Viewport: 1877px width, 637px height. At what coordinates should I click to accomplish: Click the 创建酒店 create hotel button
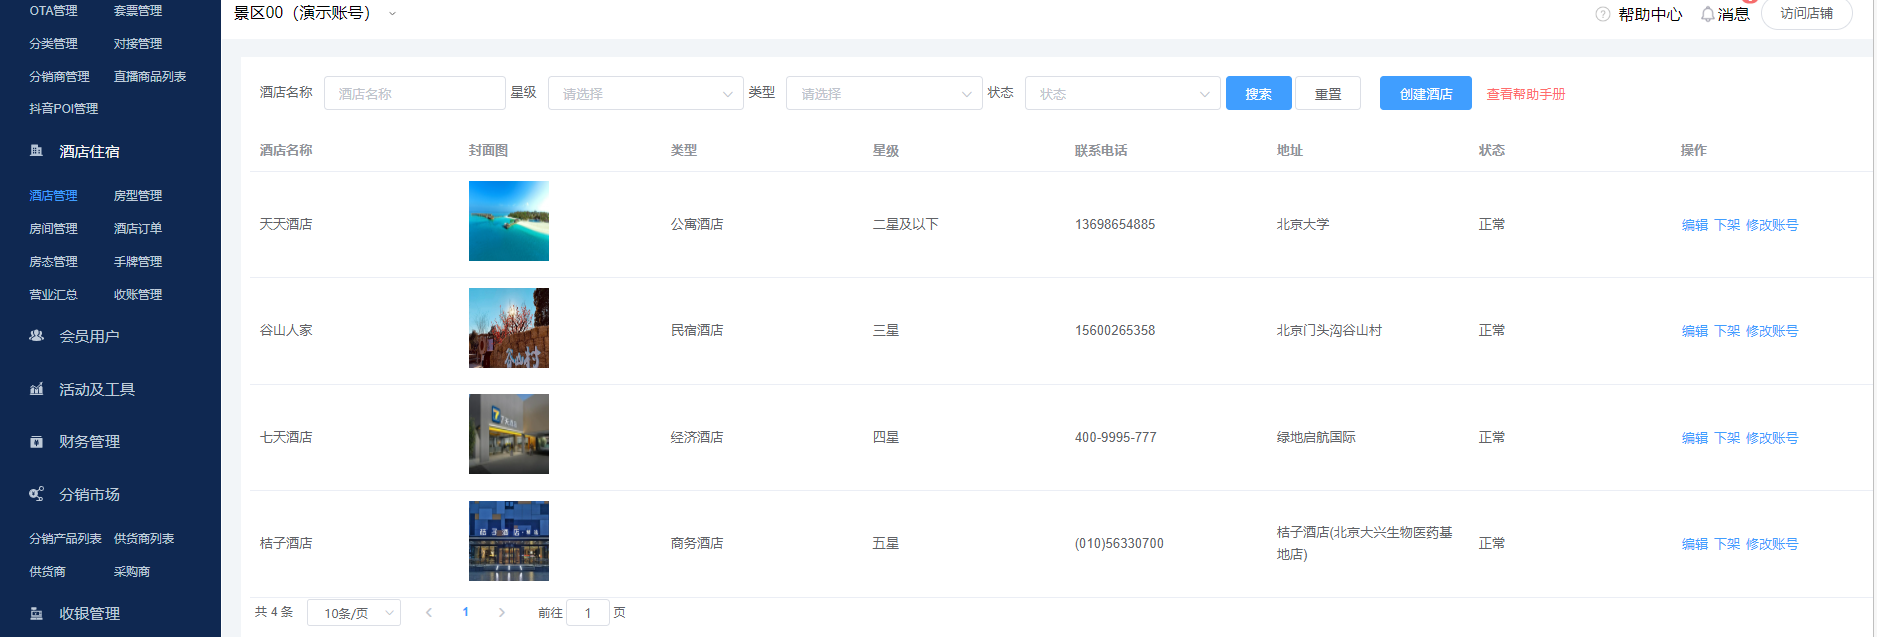point(1425,94)
